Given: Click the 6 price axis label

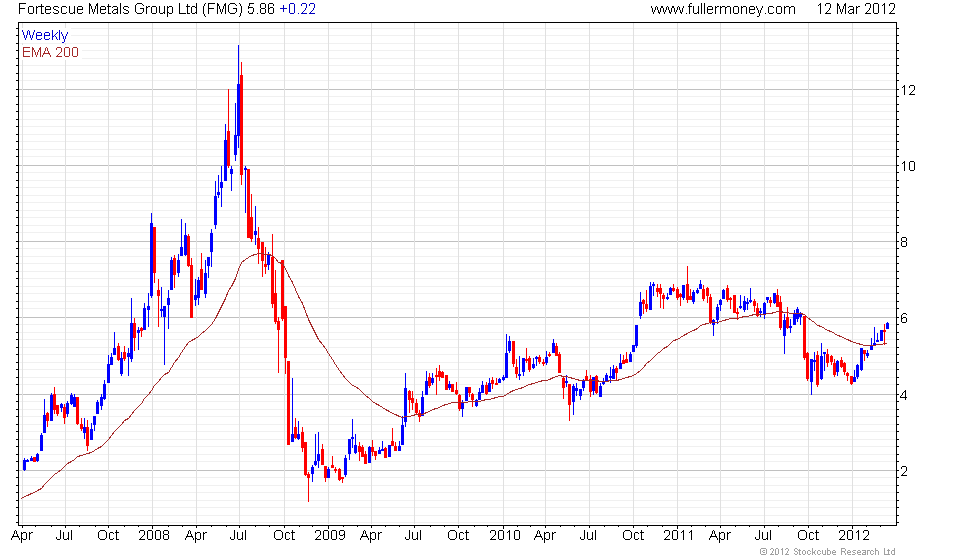Looking at the screenshot, I should point(904,319).
